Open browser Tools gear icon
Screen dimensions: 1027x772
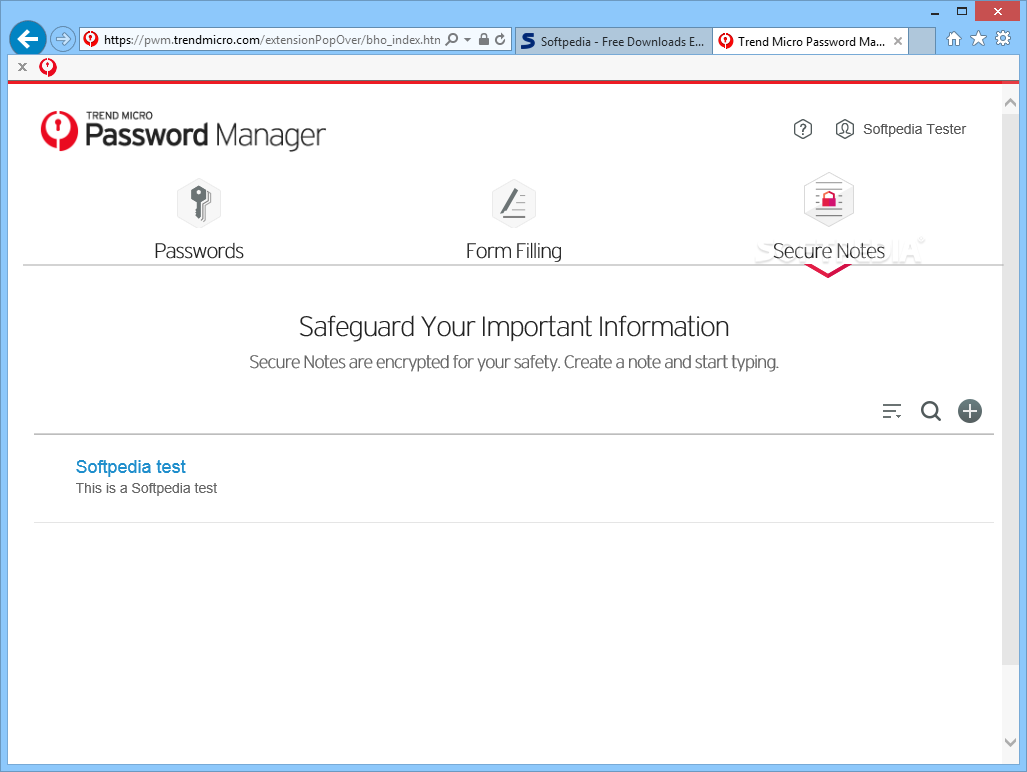tap(1003, 39)
